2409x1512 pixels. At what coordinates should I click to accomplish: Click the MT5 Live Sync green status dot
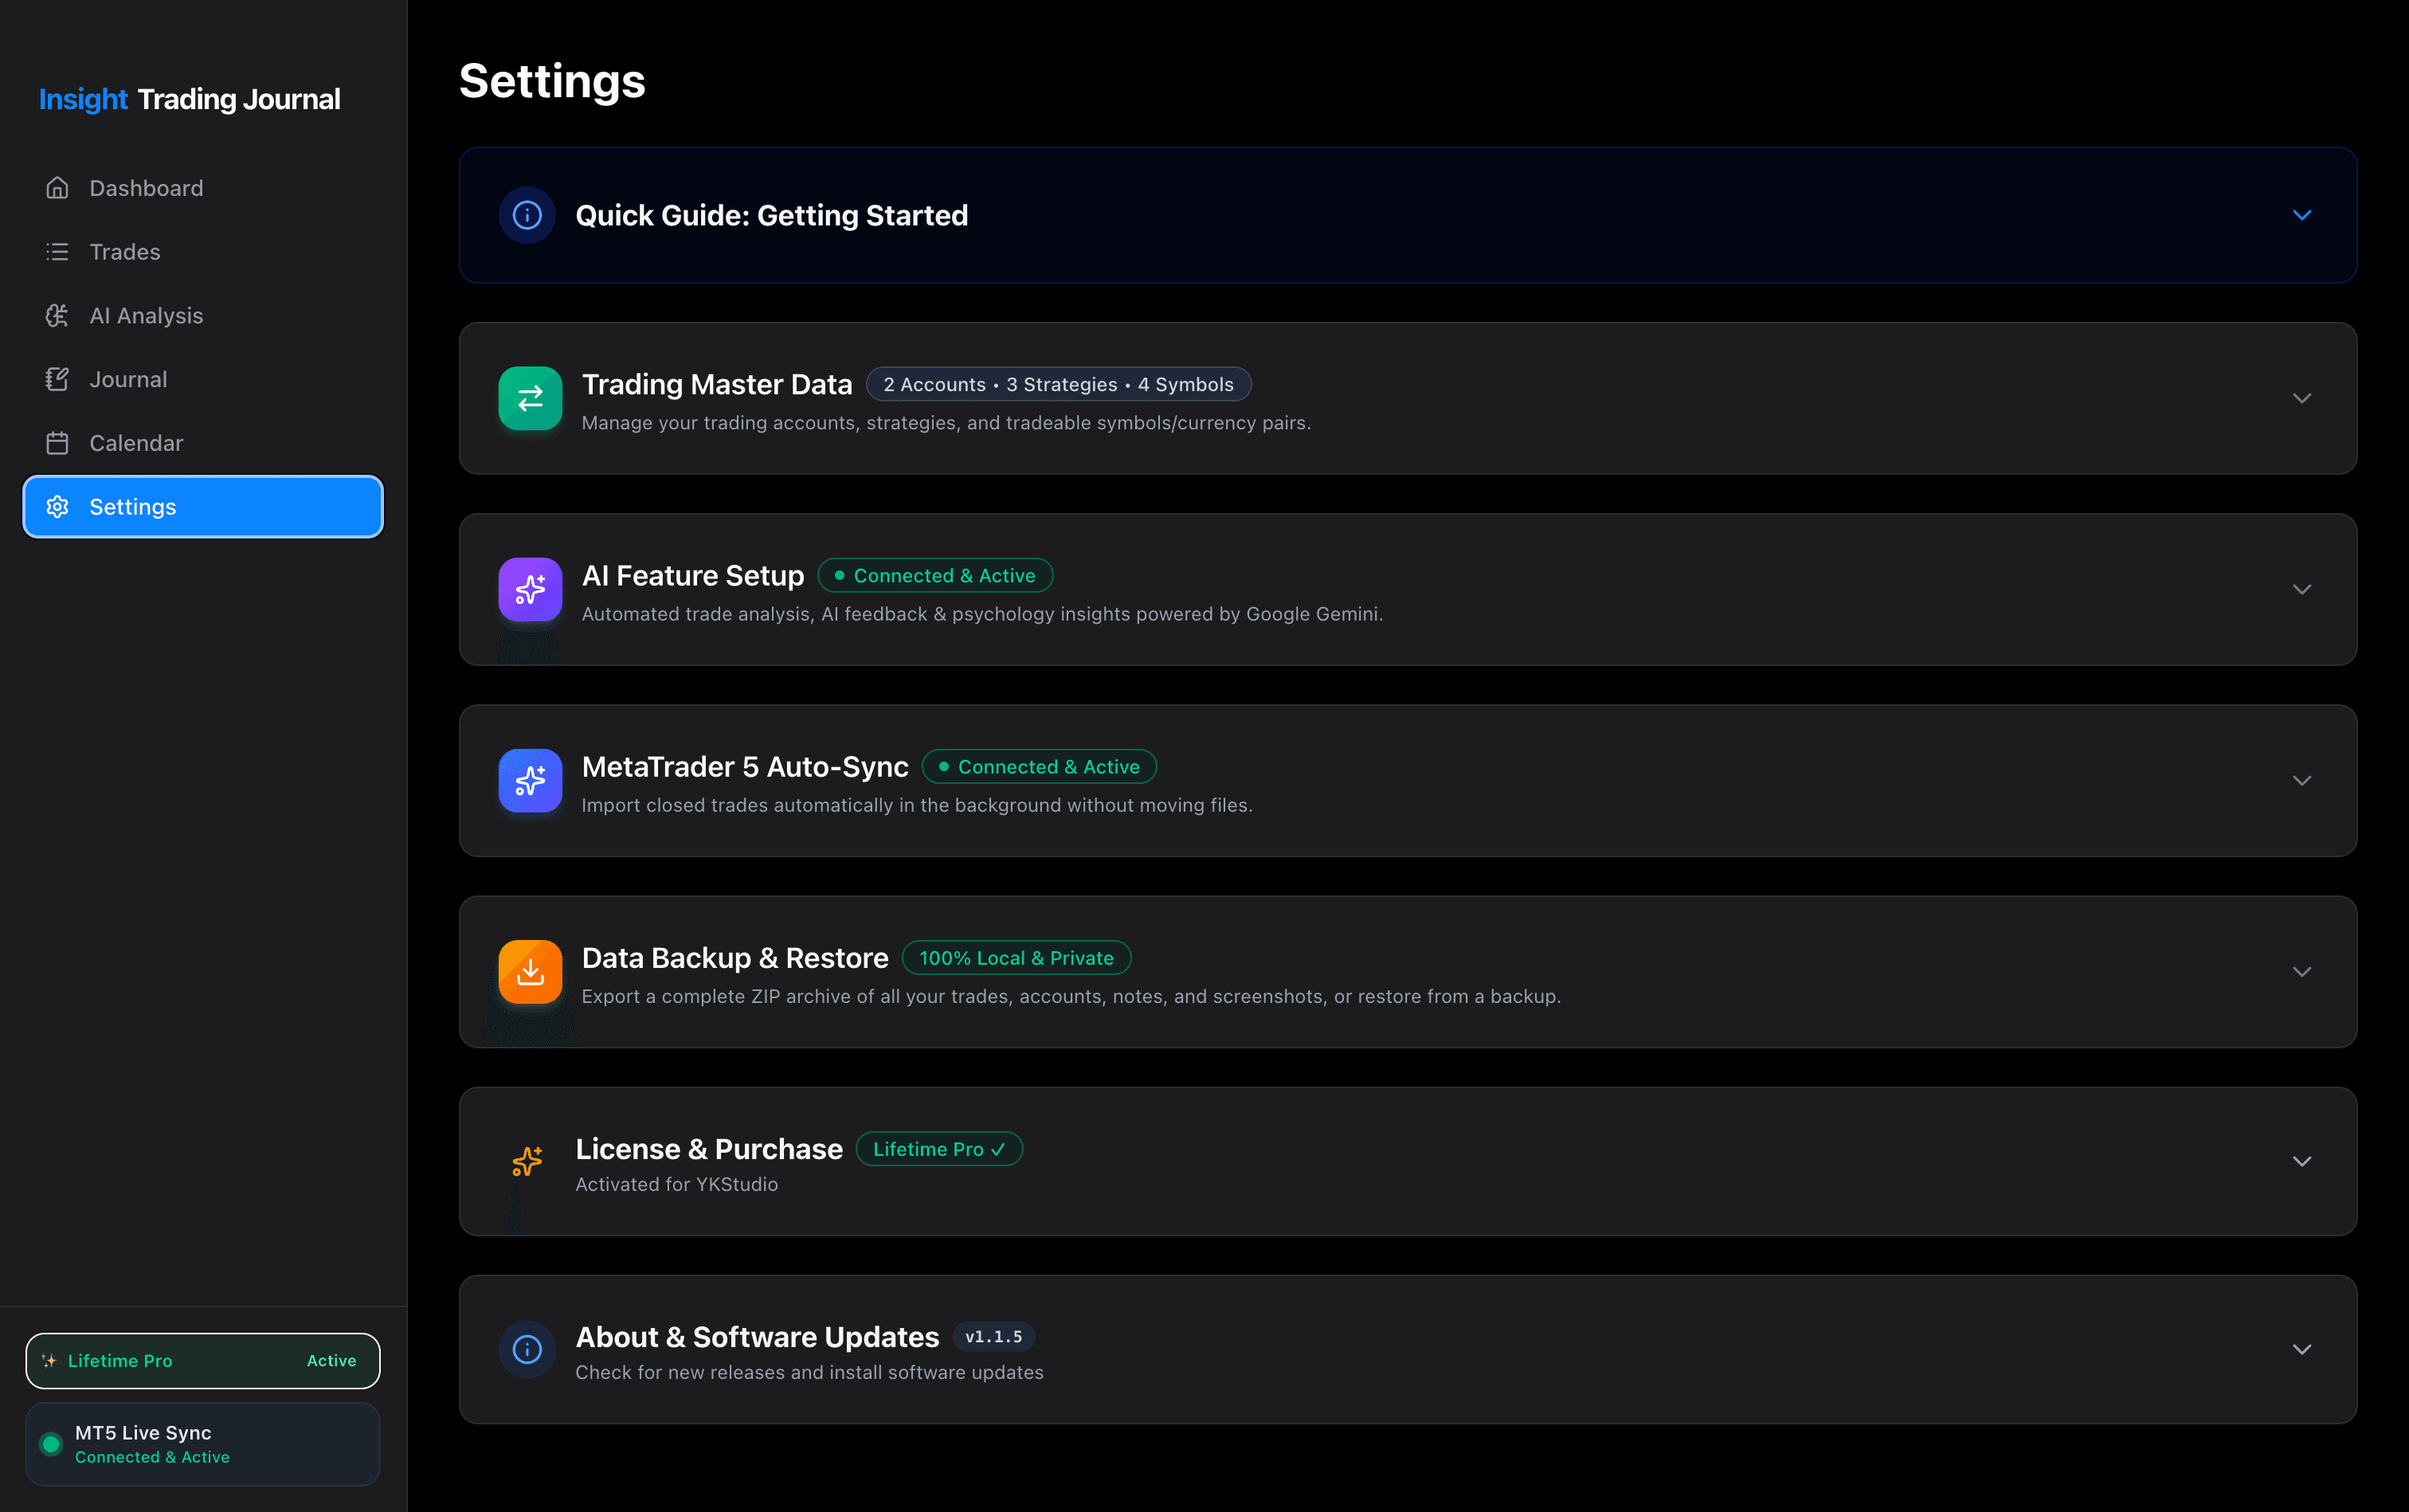point(51,1444)
